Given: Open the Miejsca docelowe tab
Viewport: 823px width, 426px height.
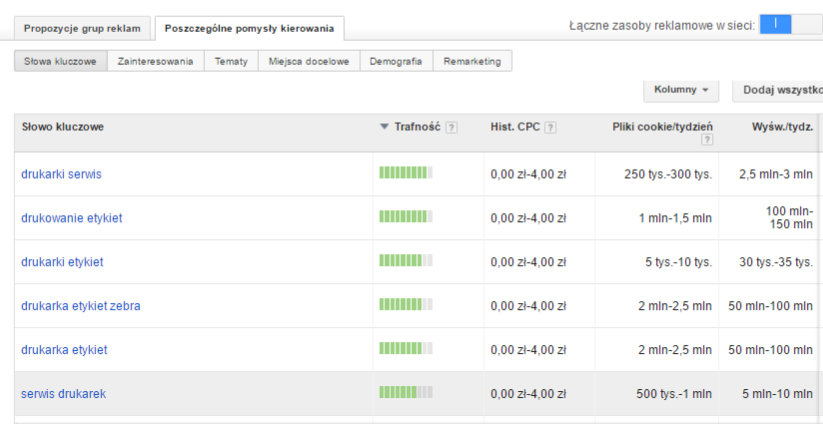Looking at the screenshot, I should [x=309, y=62].
